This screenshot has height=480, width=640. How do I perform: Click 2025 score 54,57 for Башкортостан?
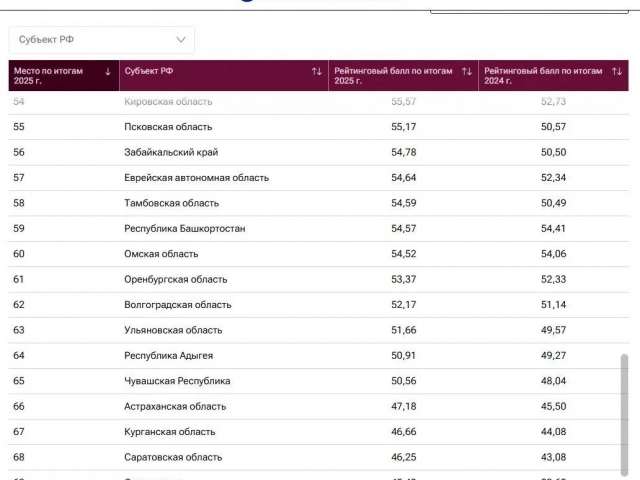coord(403,229)
